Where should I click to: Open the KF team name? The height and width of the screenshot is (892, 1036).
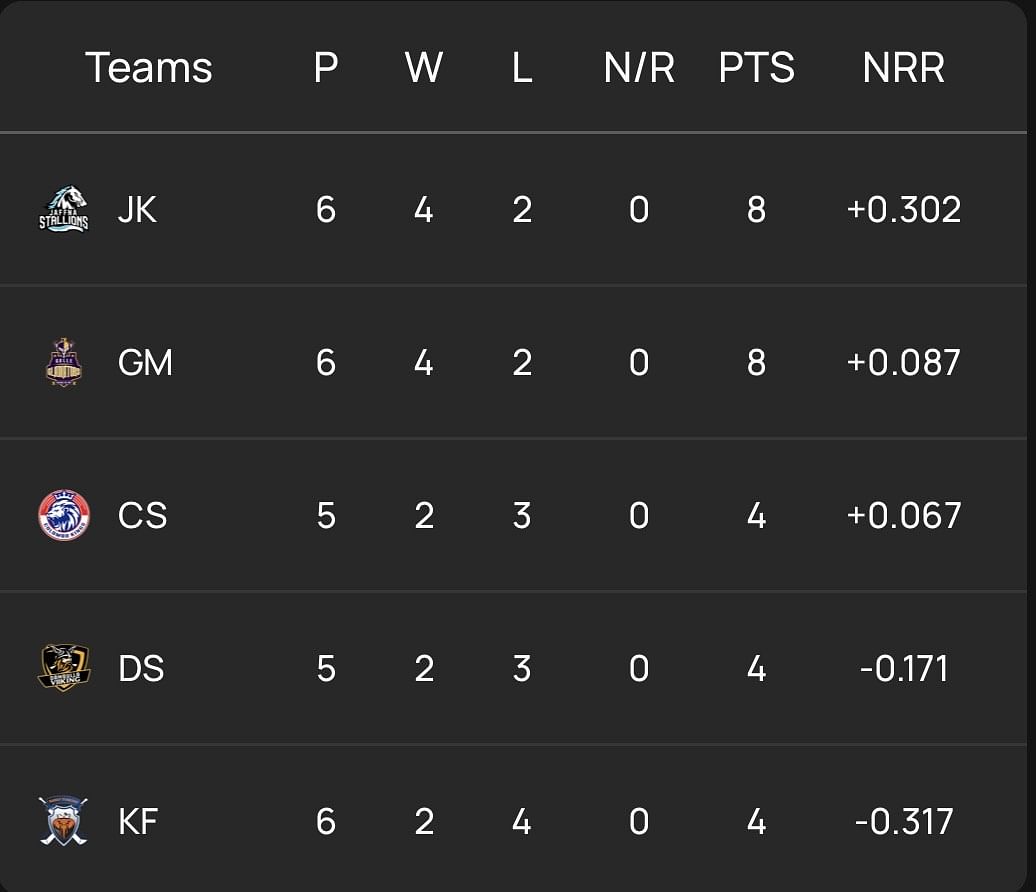138,821
